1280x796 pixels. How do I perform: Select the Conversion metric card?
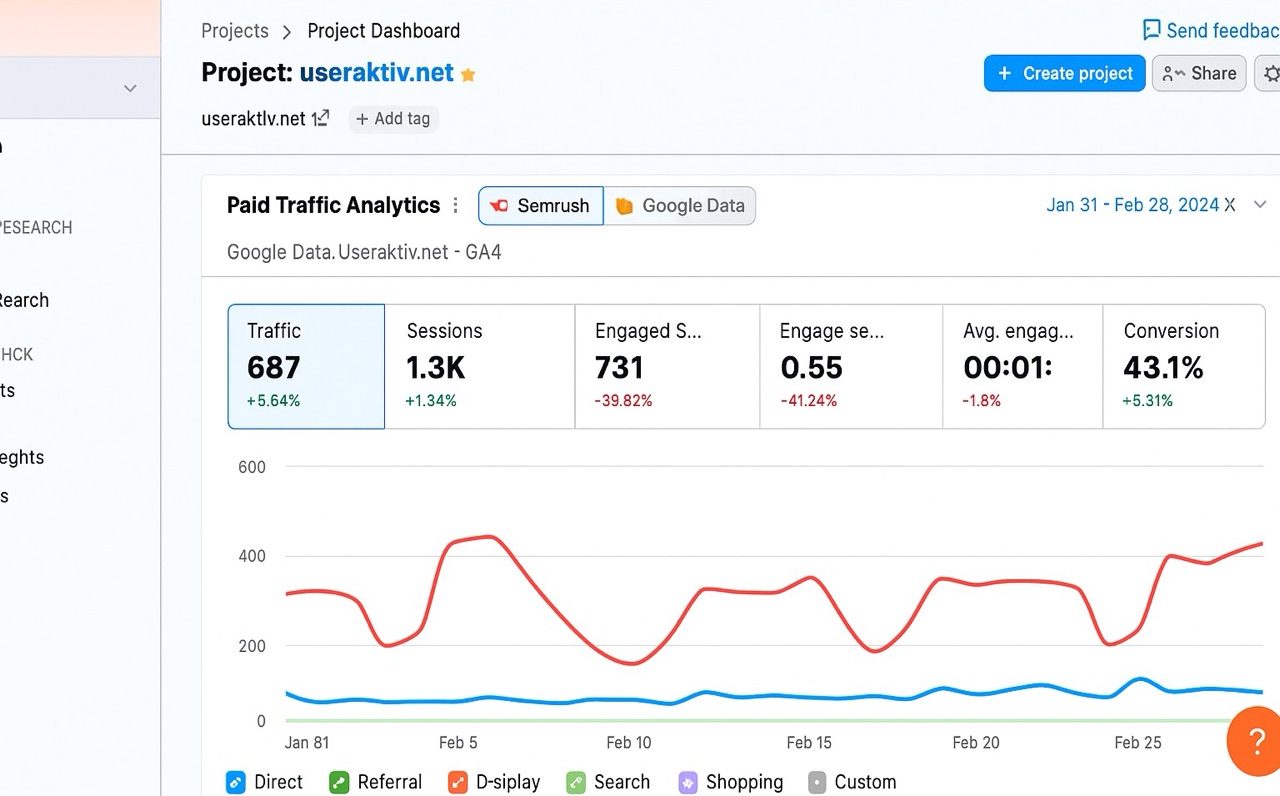pyautogui.click(x=1183, y=366)
